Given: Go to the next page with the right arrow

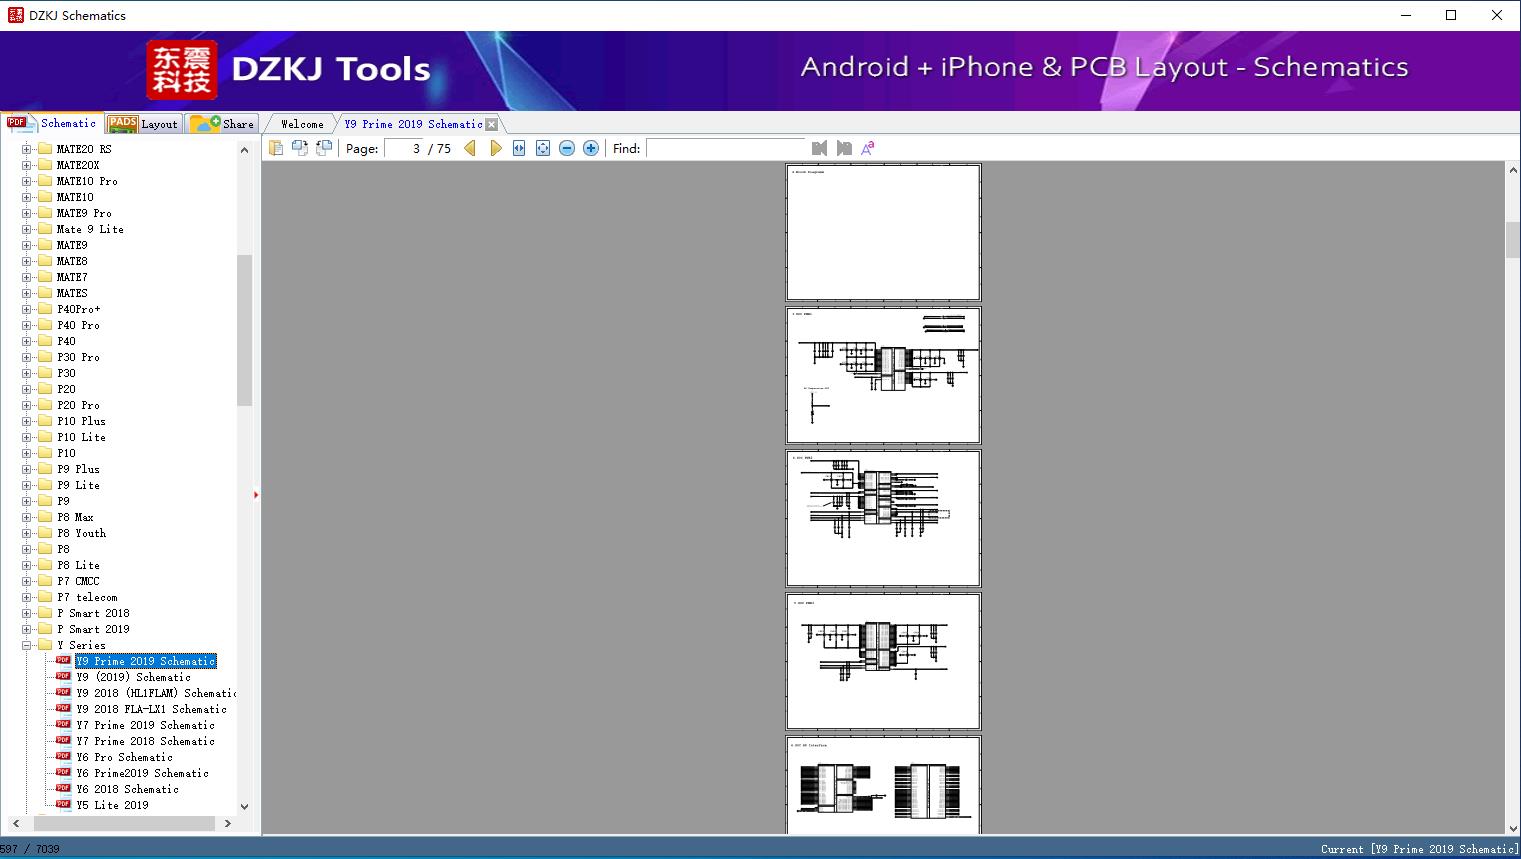Looking at the screenshot, I should coord(495,148).
